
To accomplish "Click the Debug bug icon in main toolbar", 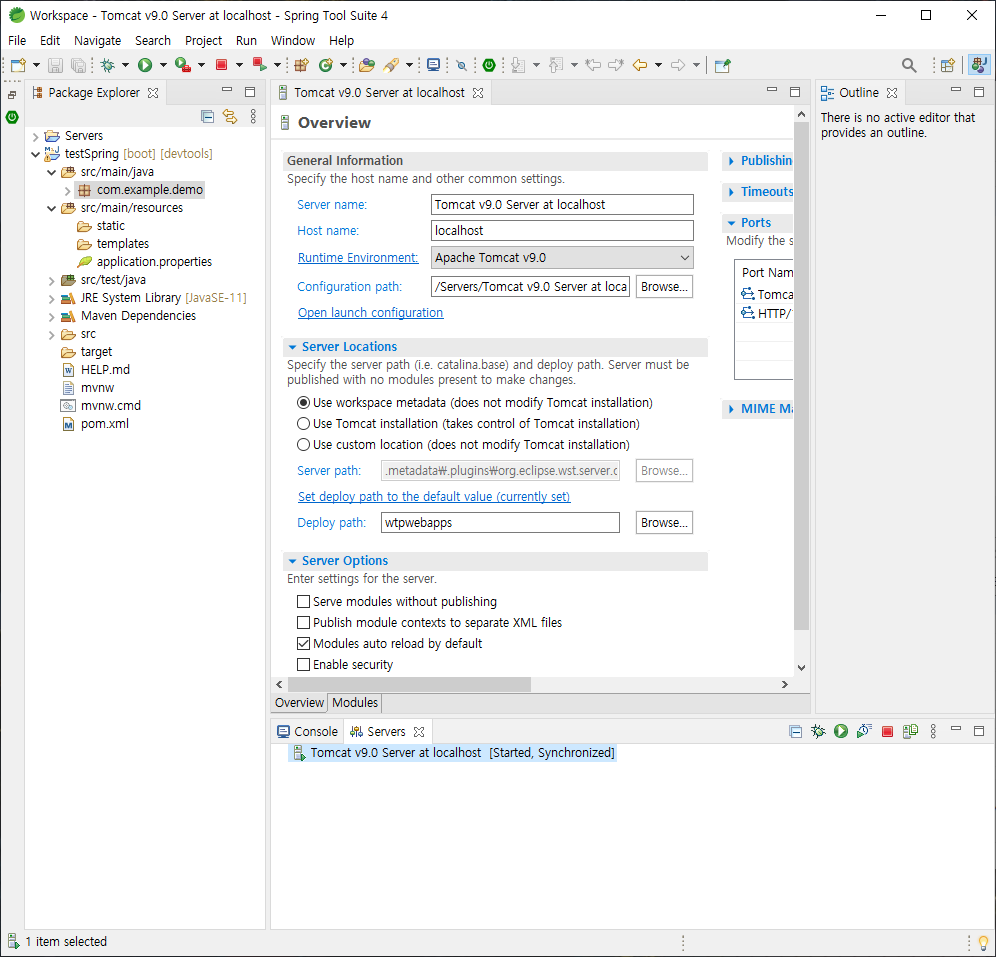I will pos(107,65).
